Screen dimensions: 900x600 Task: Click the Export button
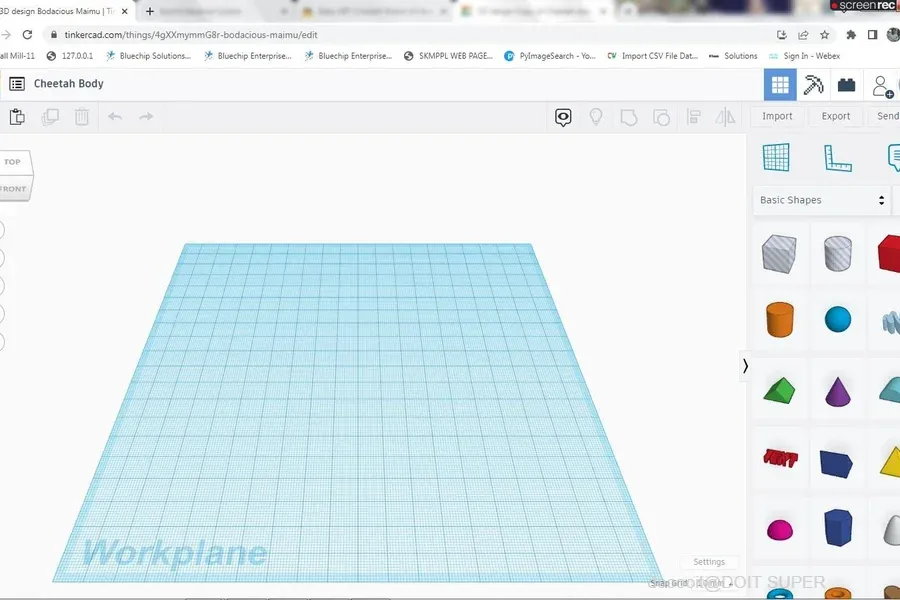836,117
